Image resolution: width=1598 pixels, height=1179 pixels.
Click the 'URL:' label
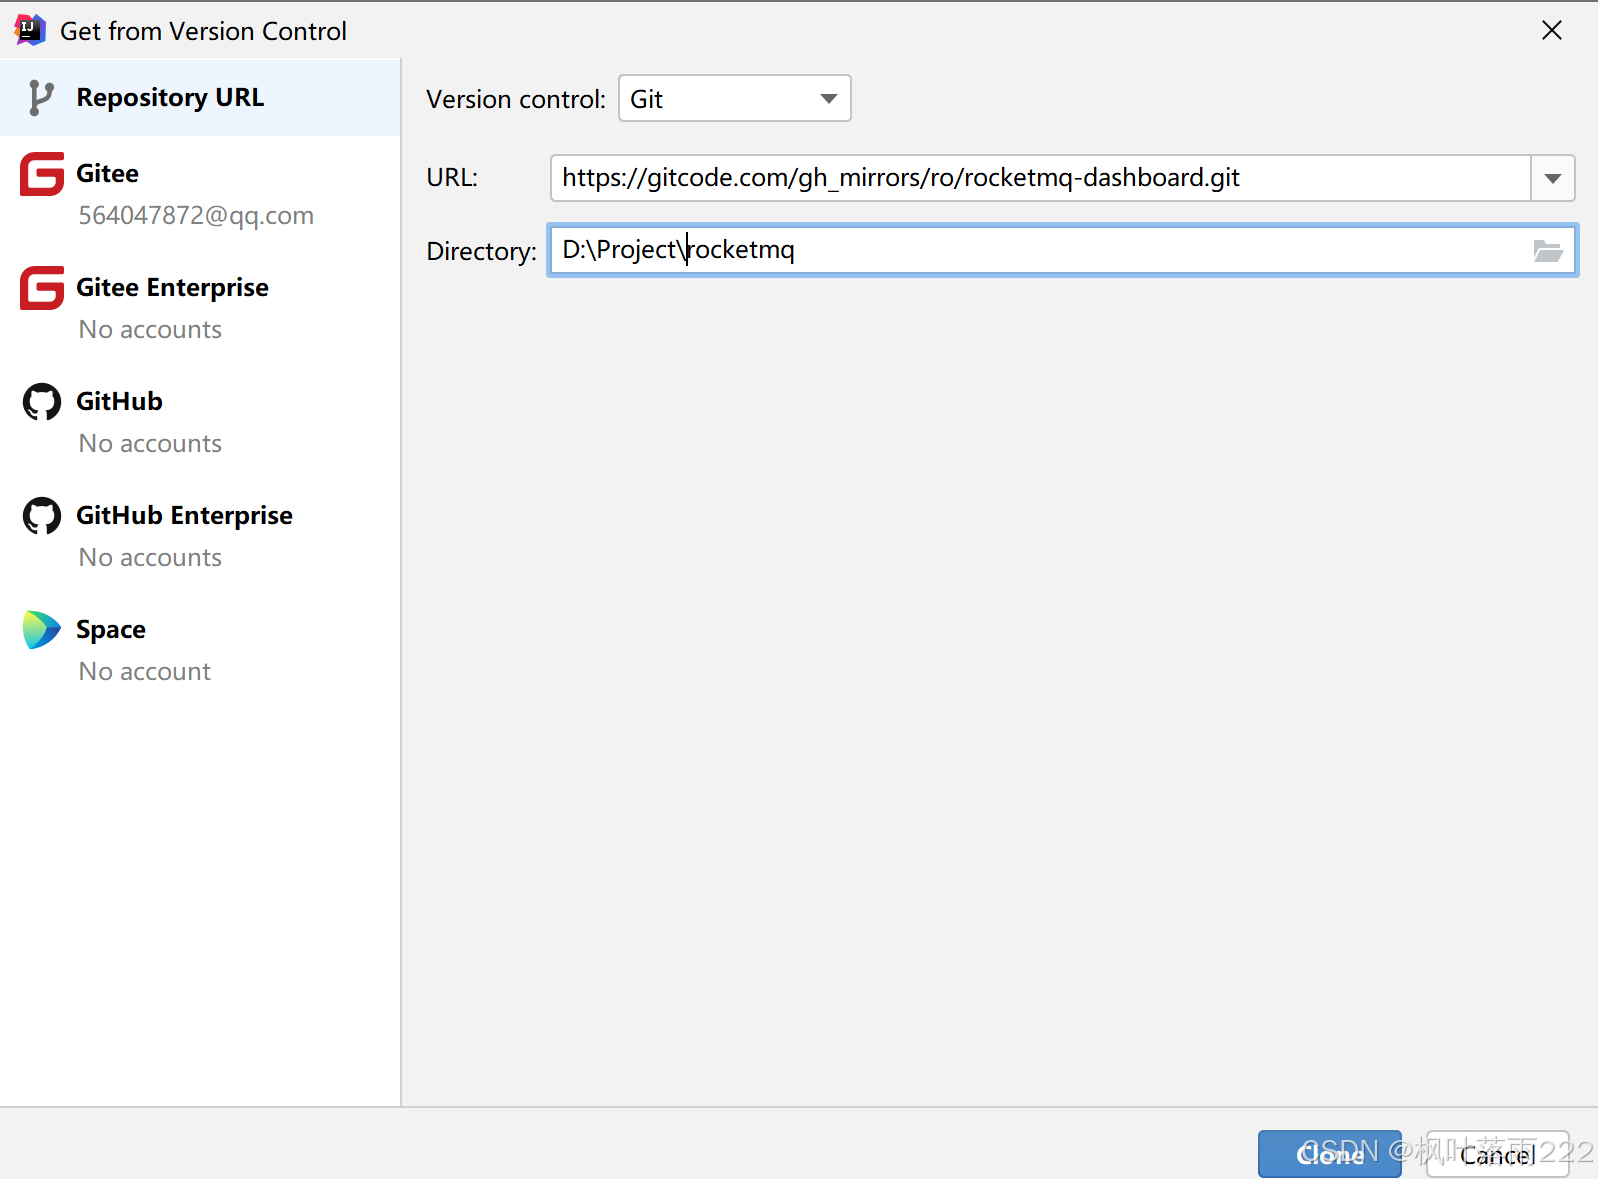click(452, 178)
